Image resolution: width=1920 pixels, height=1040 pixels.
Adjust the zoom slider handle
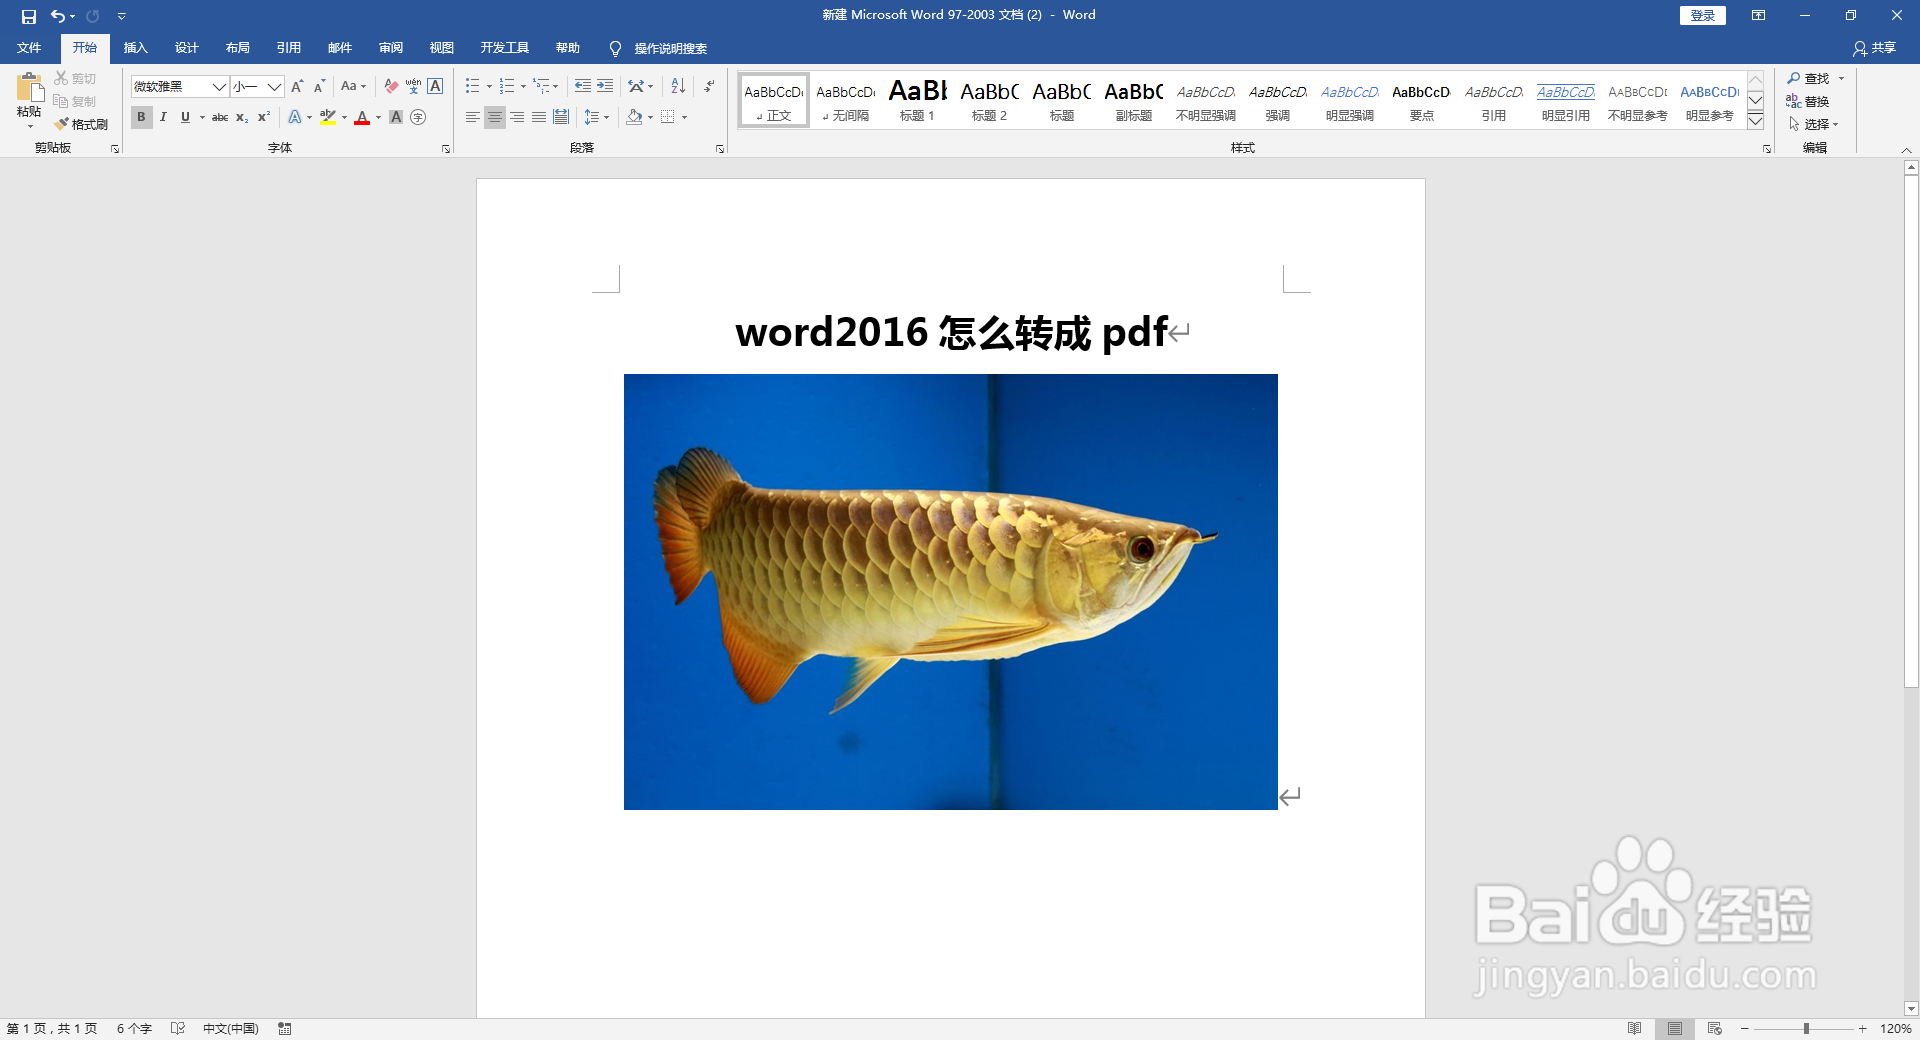click(1806, 1028)
